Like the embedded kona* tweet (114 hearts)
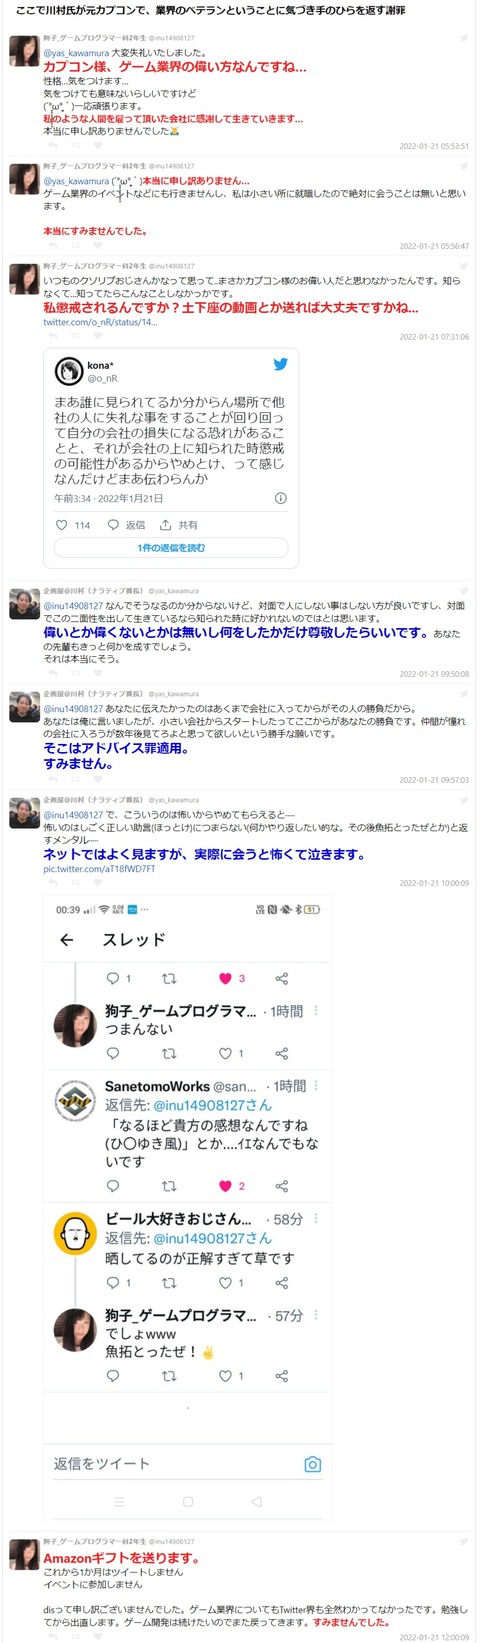The height and width of the screenshot is (1643, 480). tap(62, 525)
